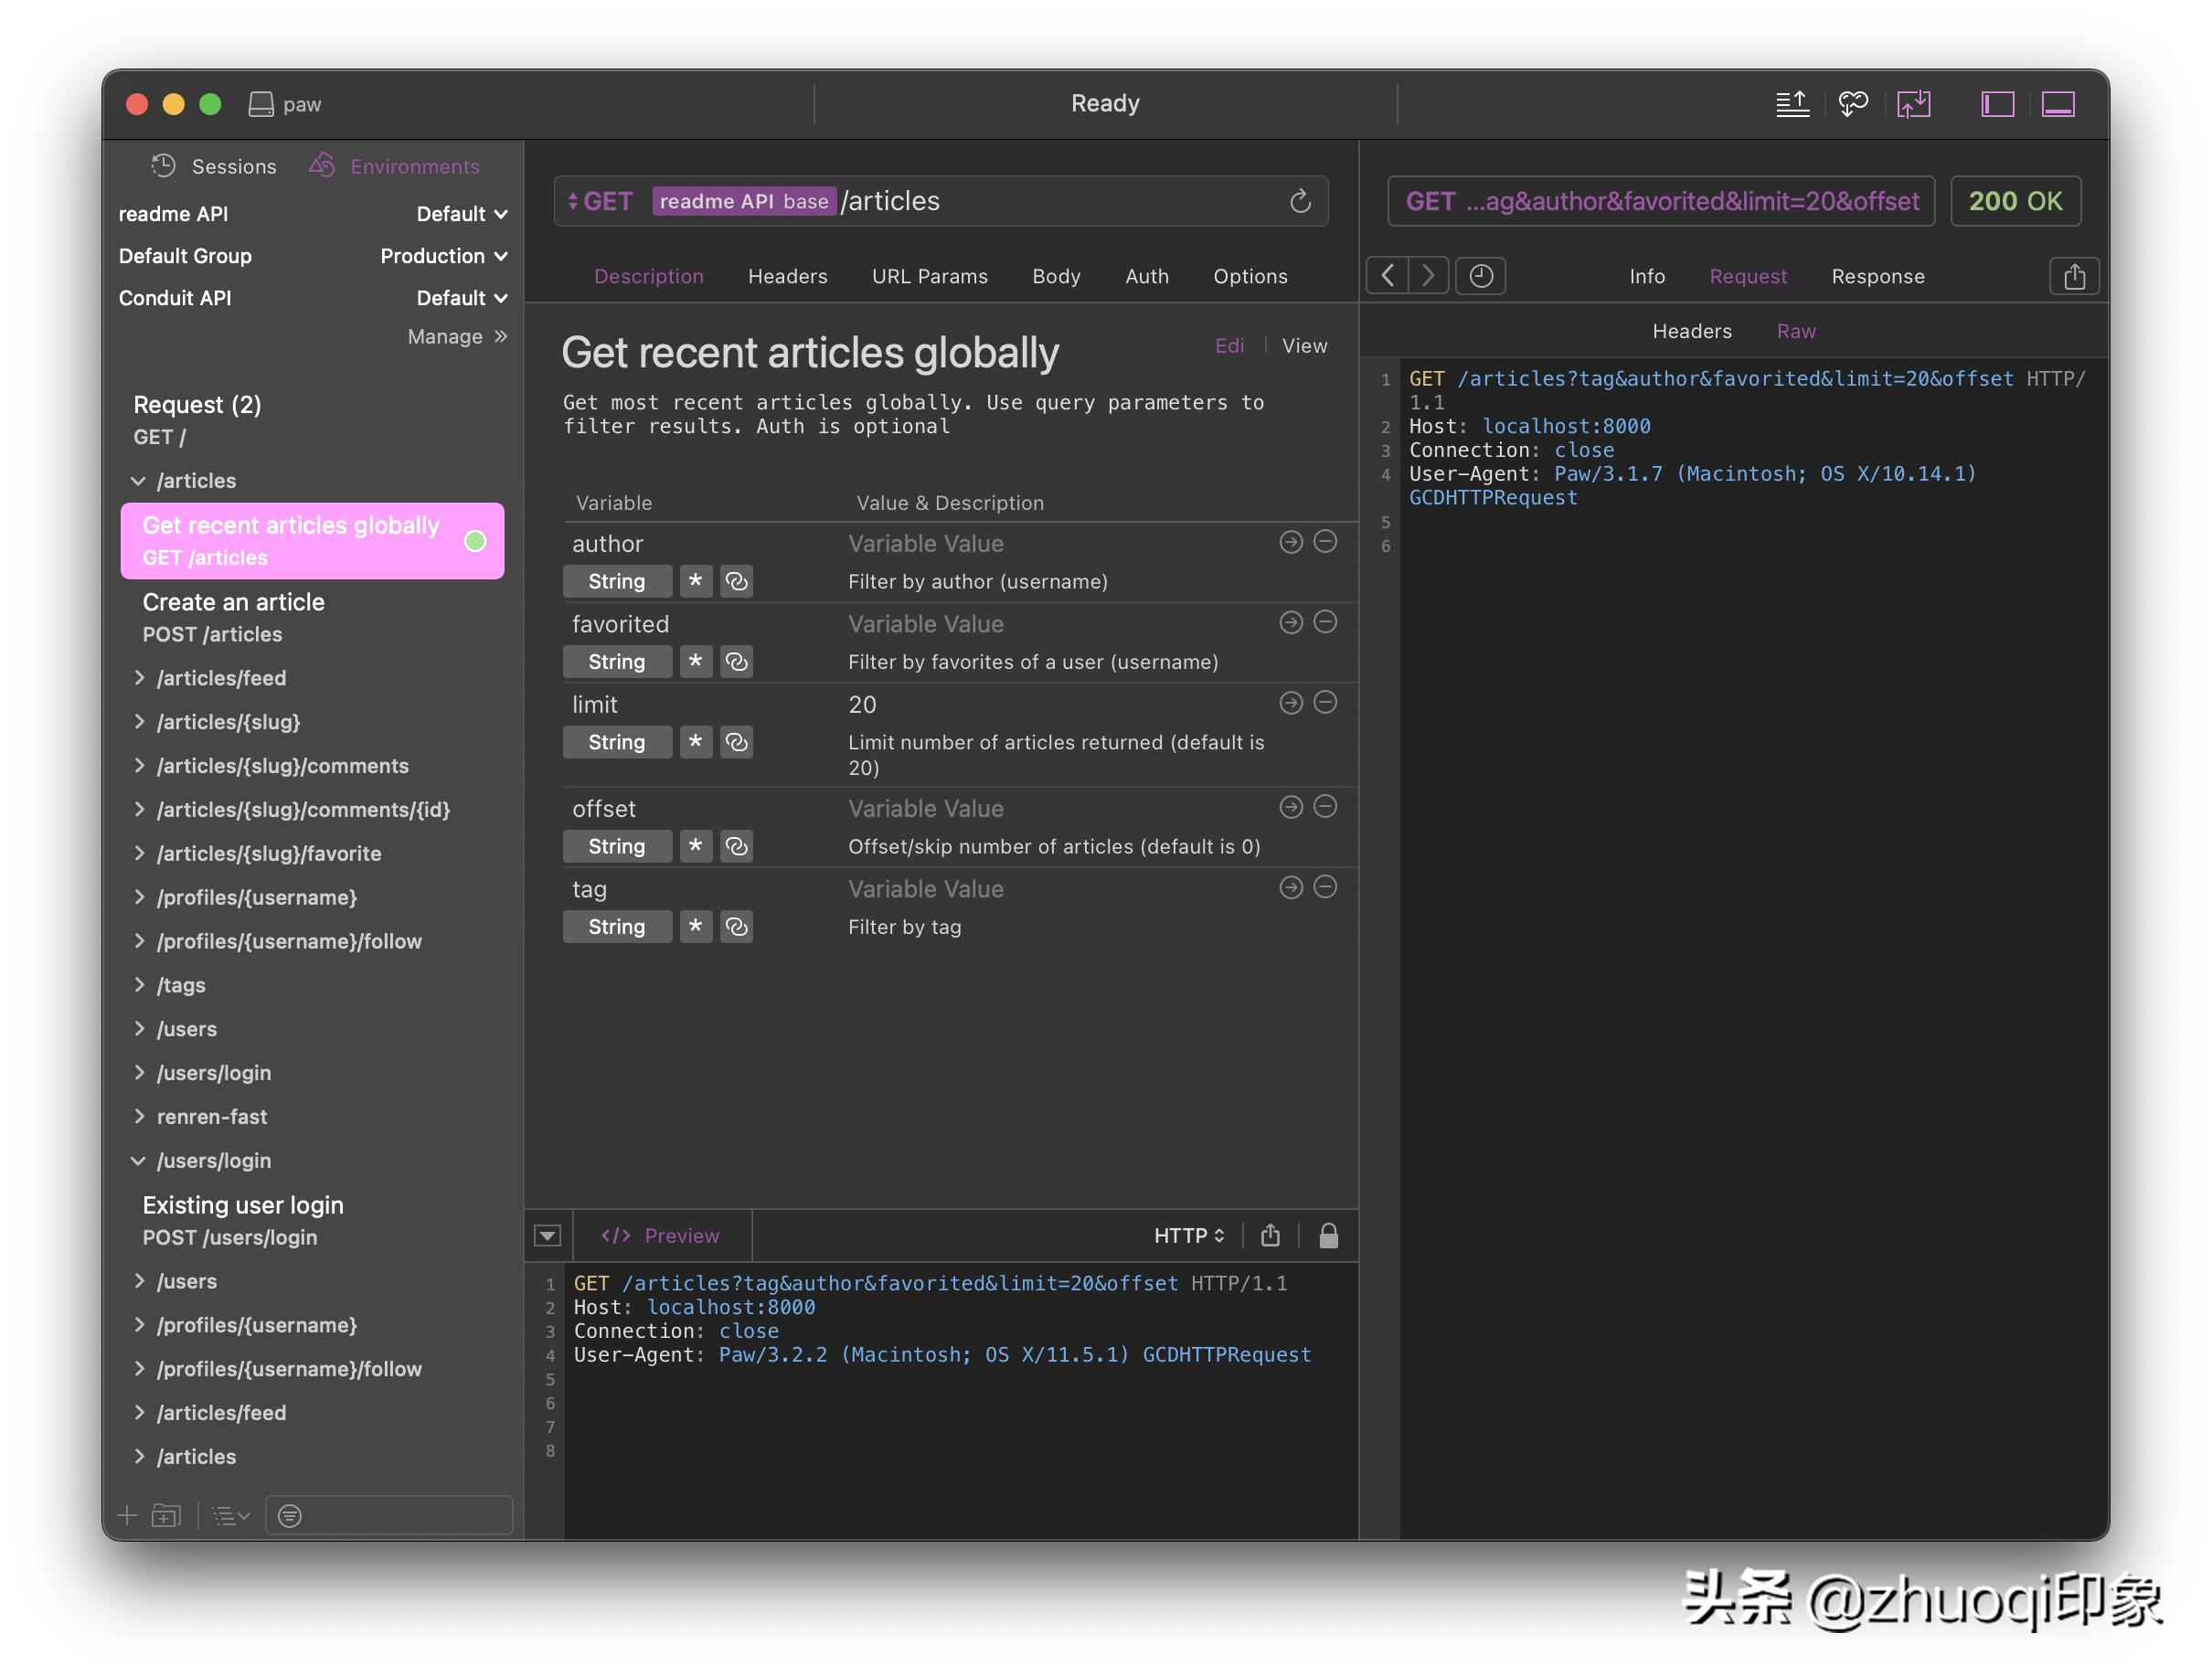Image resolution: width=2212 pixels, height=1676 pixels.
Task: Open the Paw cloud sync icon
Action: click(x=1852, y=104)
